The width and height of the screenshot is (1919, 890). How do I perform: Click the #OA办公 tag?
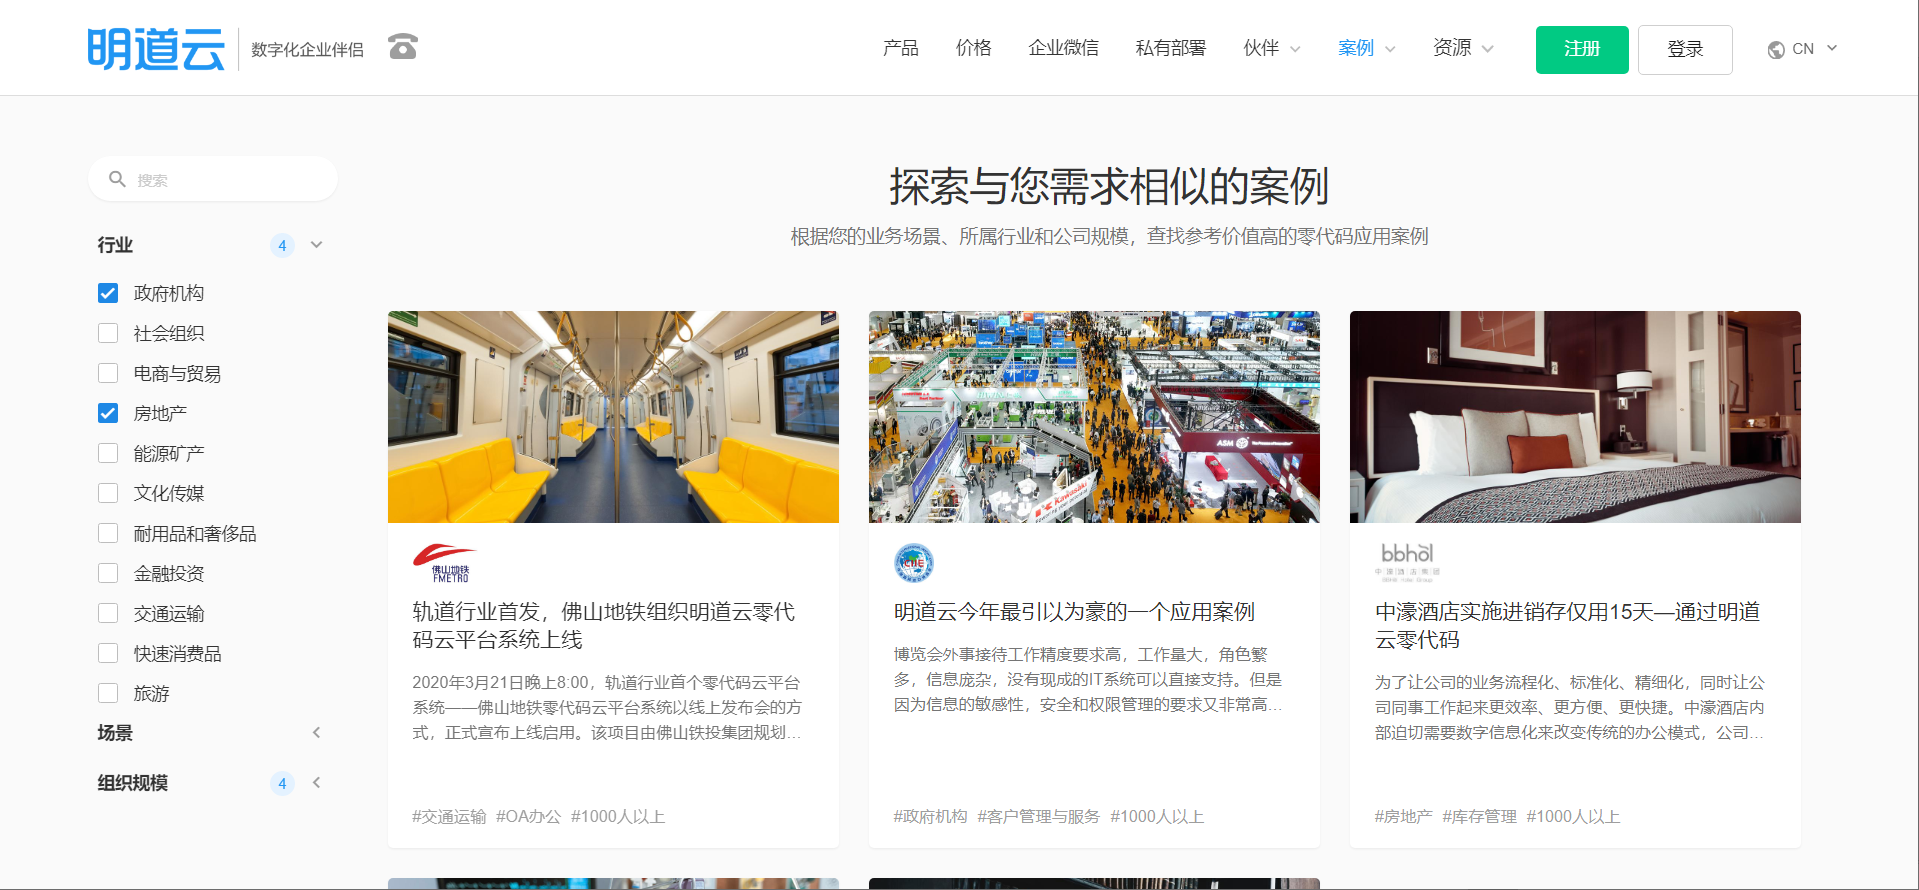pyautogui.click(x=529, y=817)
